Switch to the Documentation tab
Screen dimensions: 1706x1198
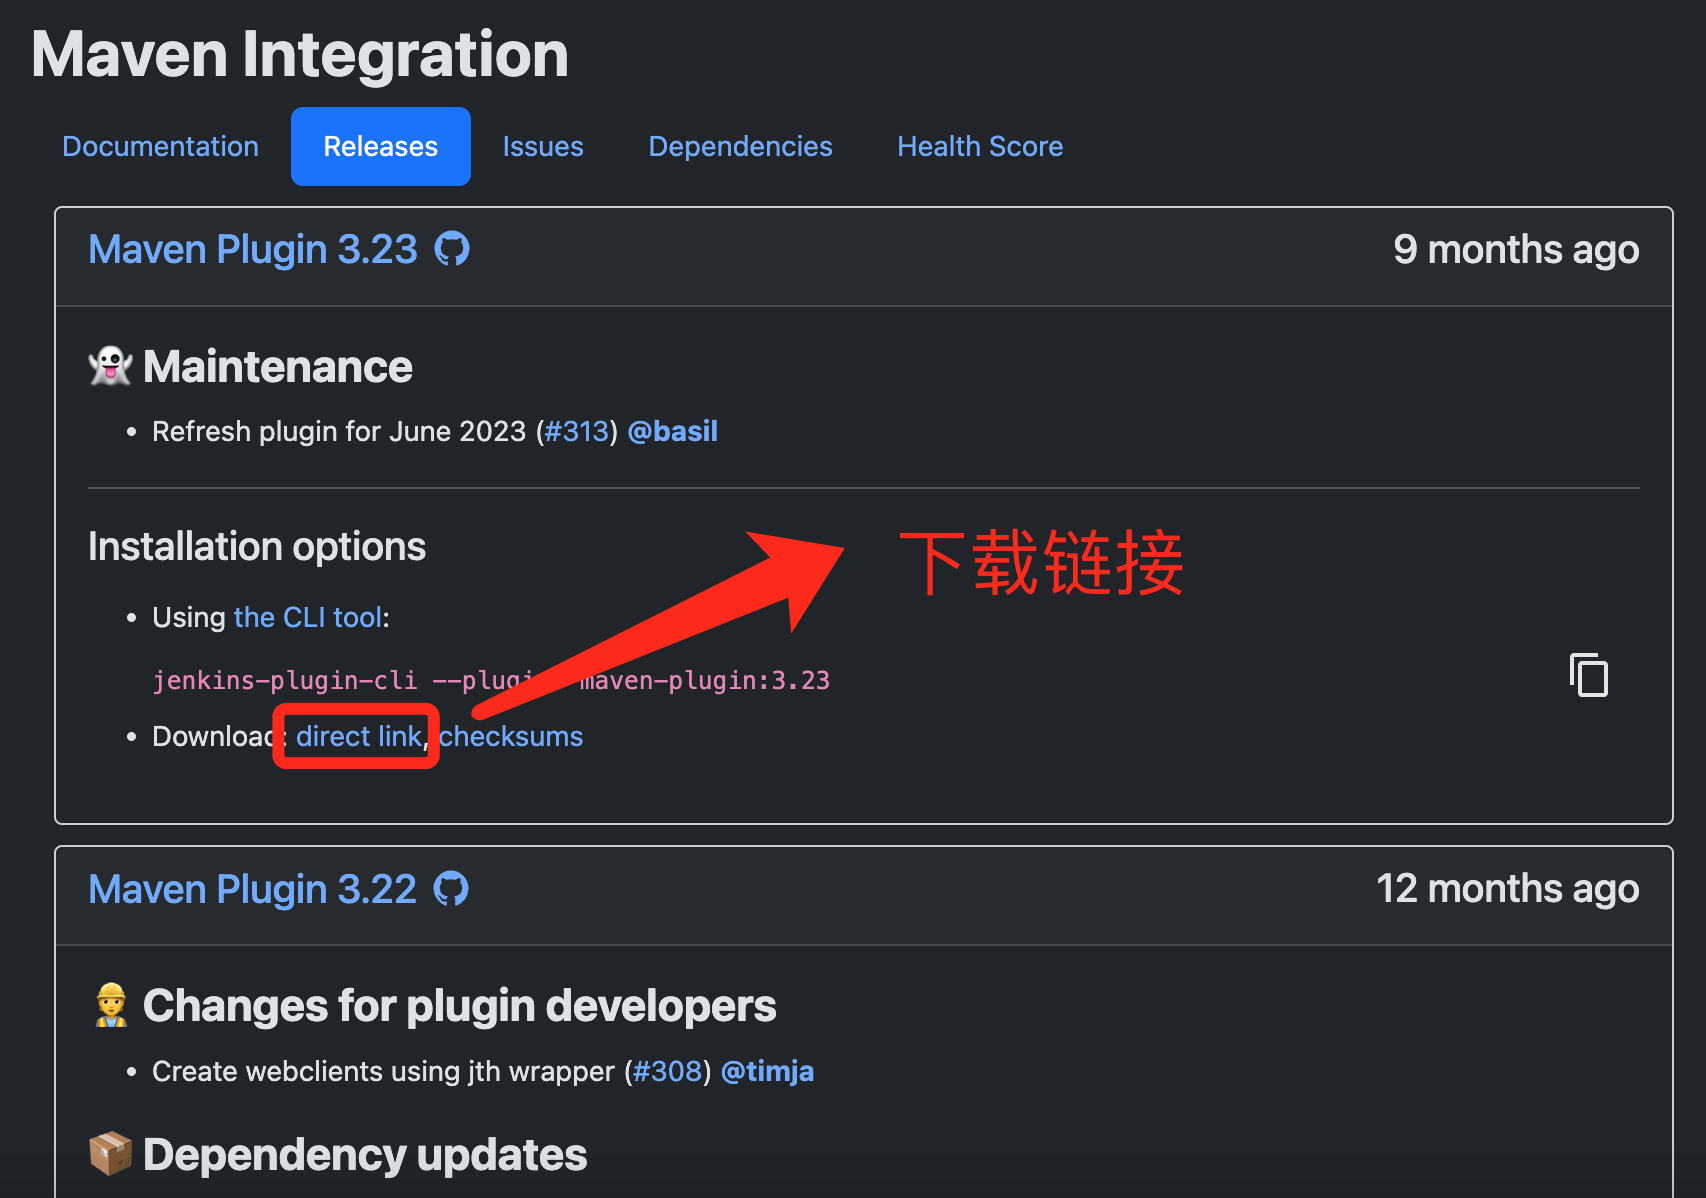[x=160, y=147]
